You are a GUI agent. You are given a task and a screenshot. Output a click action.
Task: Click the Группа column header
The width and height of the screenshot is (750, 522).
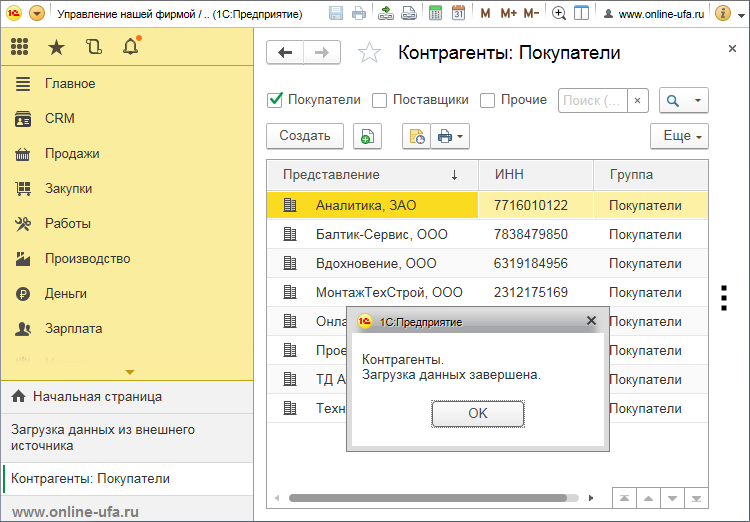tap(651, 175)
